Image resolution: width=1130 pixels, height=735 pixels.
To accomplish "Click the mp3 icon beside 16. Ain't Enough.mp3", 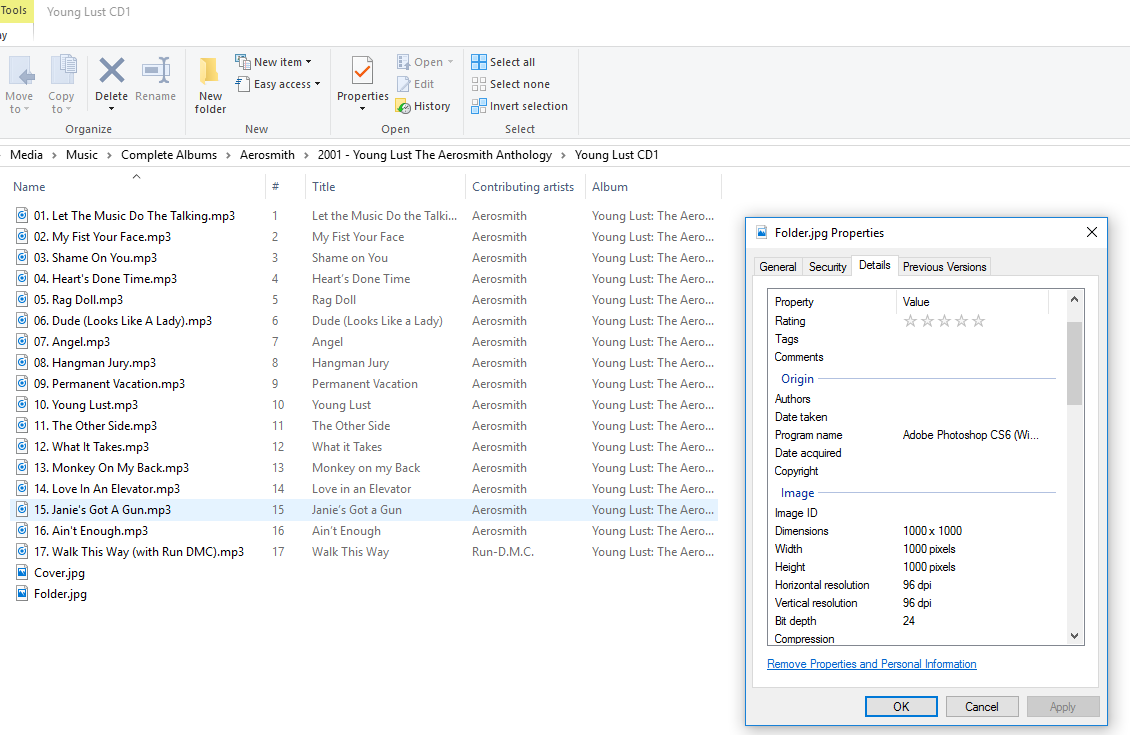I will tap(22, 530).
